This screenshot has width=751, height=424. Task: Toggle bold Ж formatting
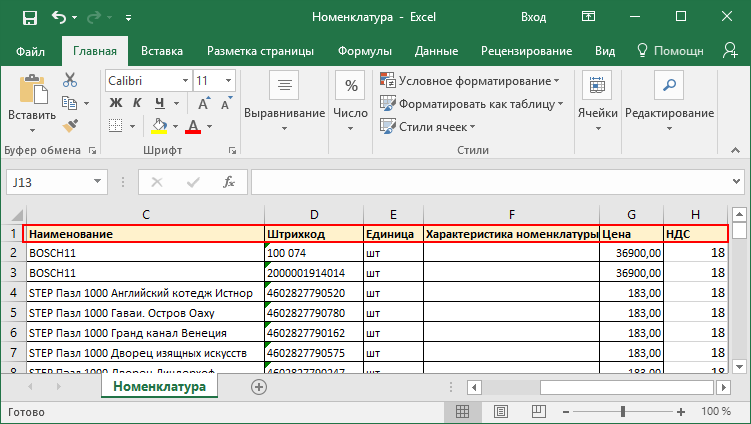coord(115,103)
